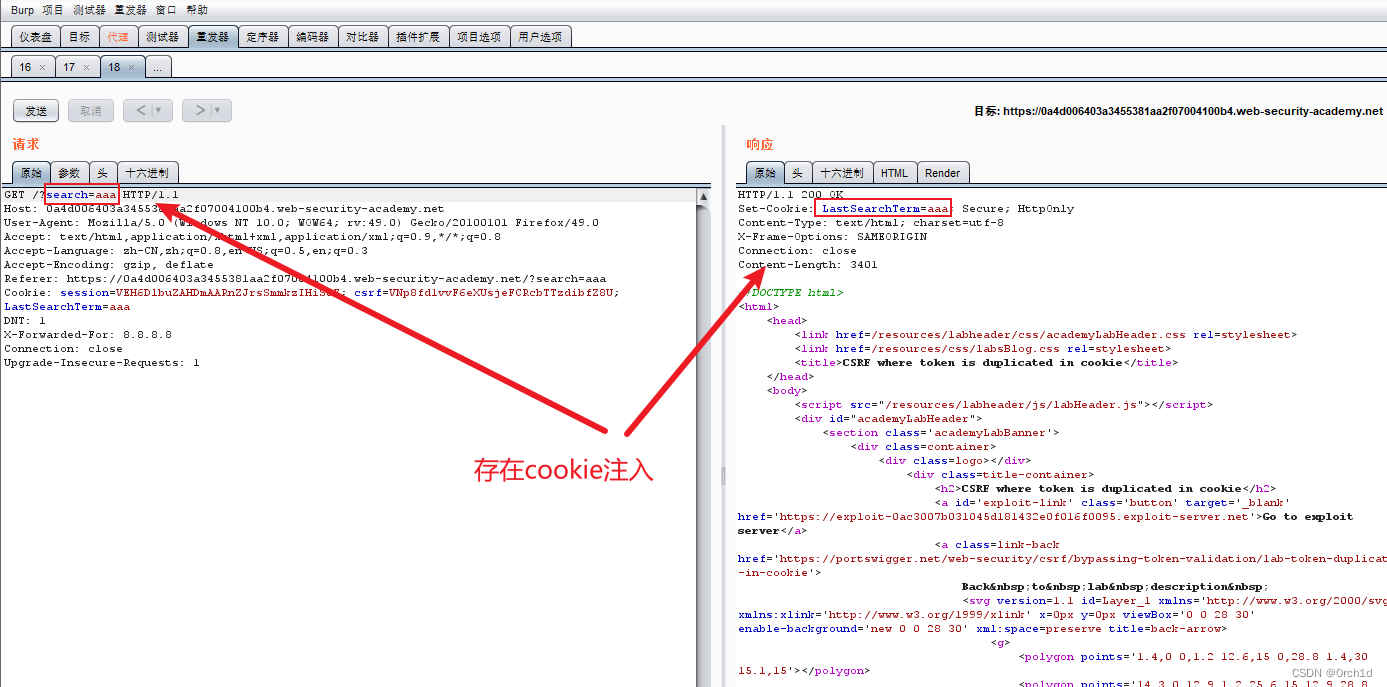Open the Burp menu
The image size is (1387, 687).
[22, 10]
